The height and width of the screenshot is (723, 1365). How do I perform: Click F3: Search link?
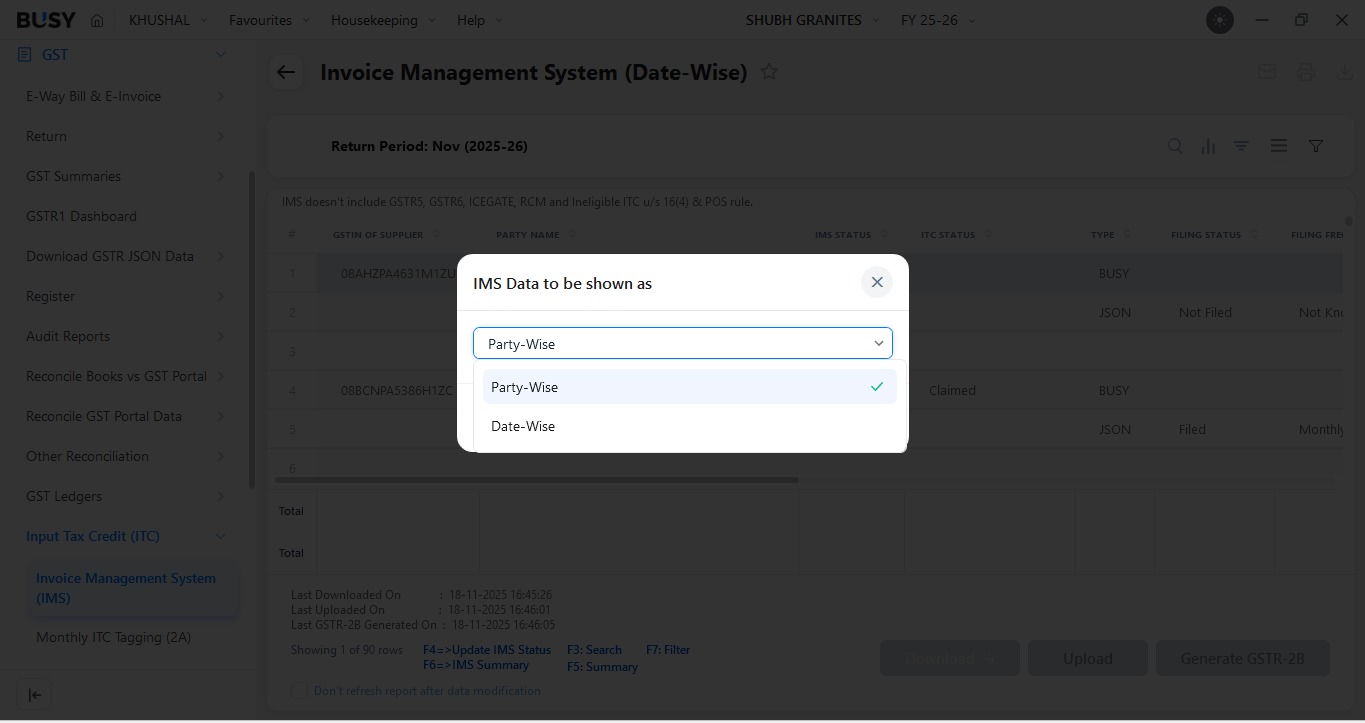pyautogui.click(x=594, y=650)
